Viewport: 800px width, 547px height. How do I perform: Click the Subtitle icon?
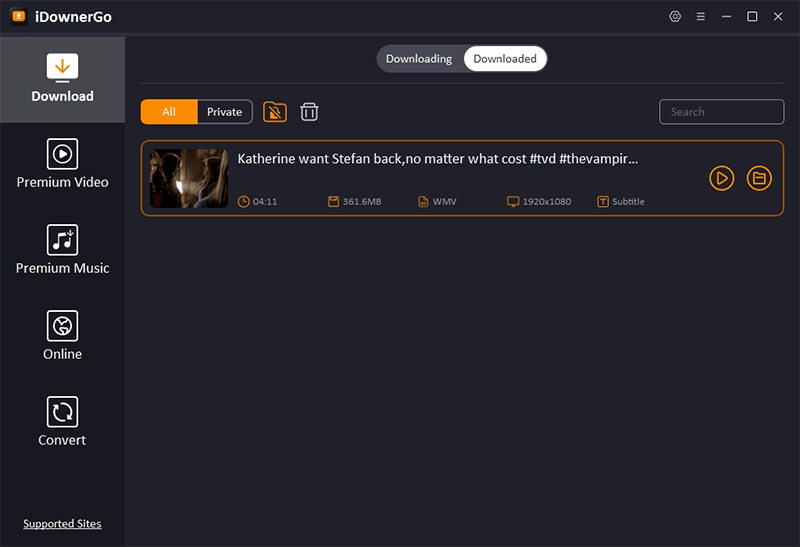[603, 202]
